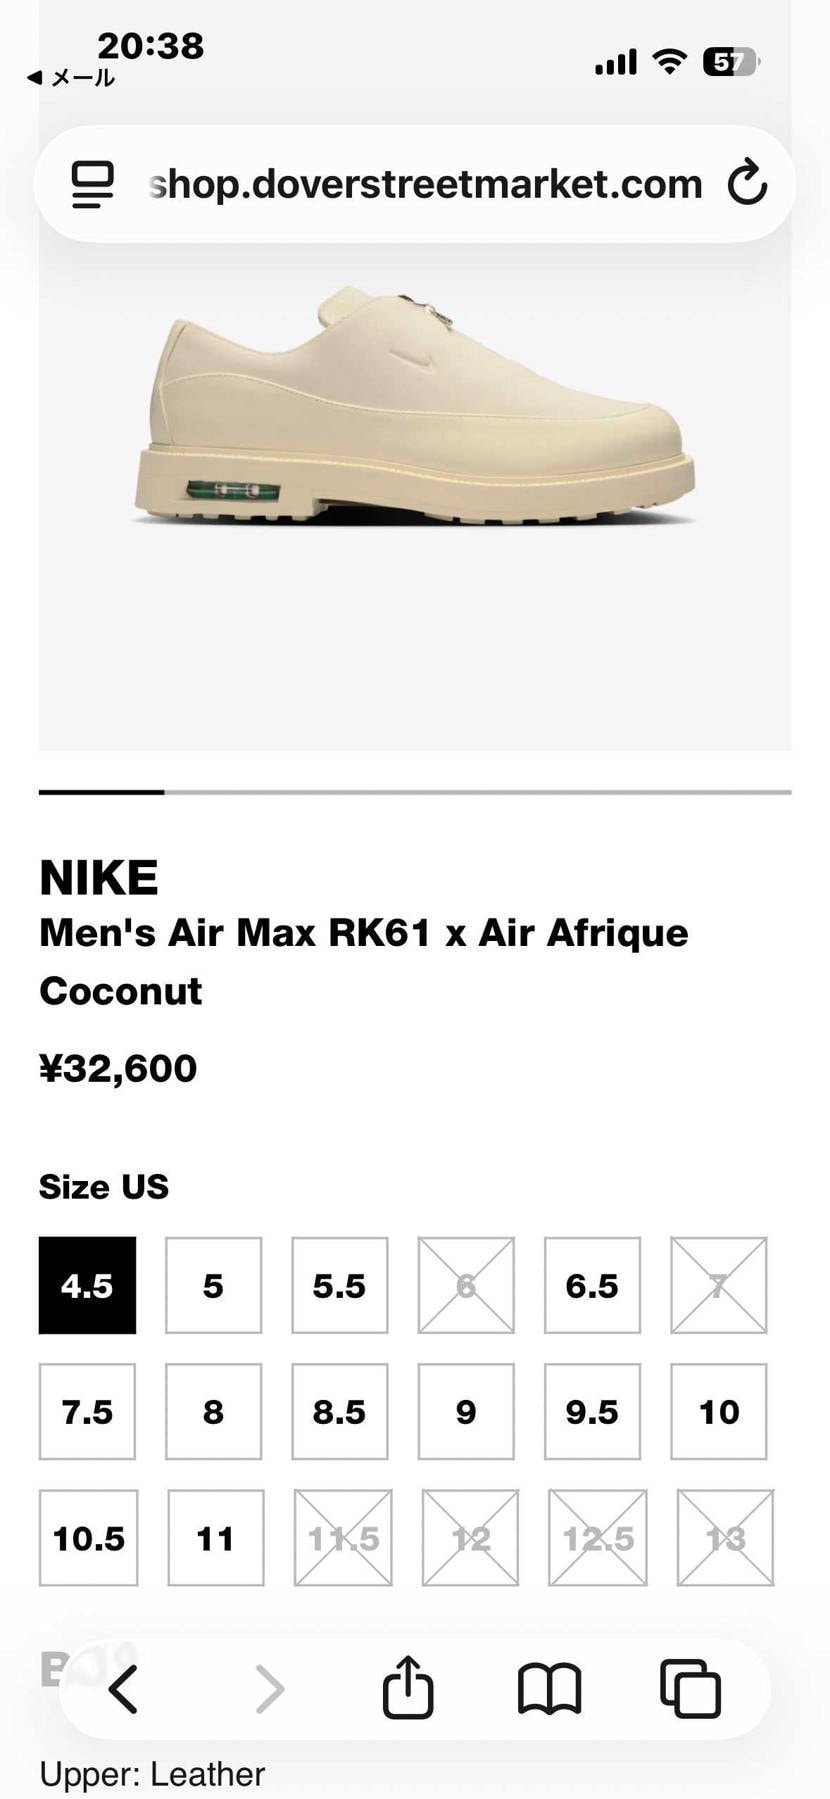
Task: Open the share sheet icon
Action: click(x=408, y=1688)
